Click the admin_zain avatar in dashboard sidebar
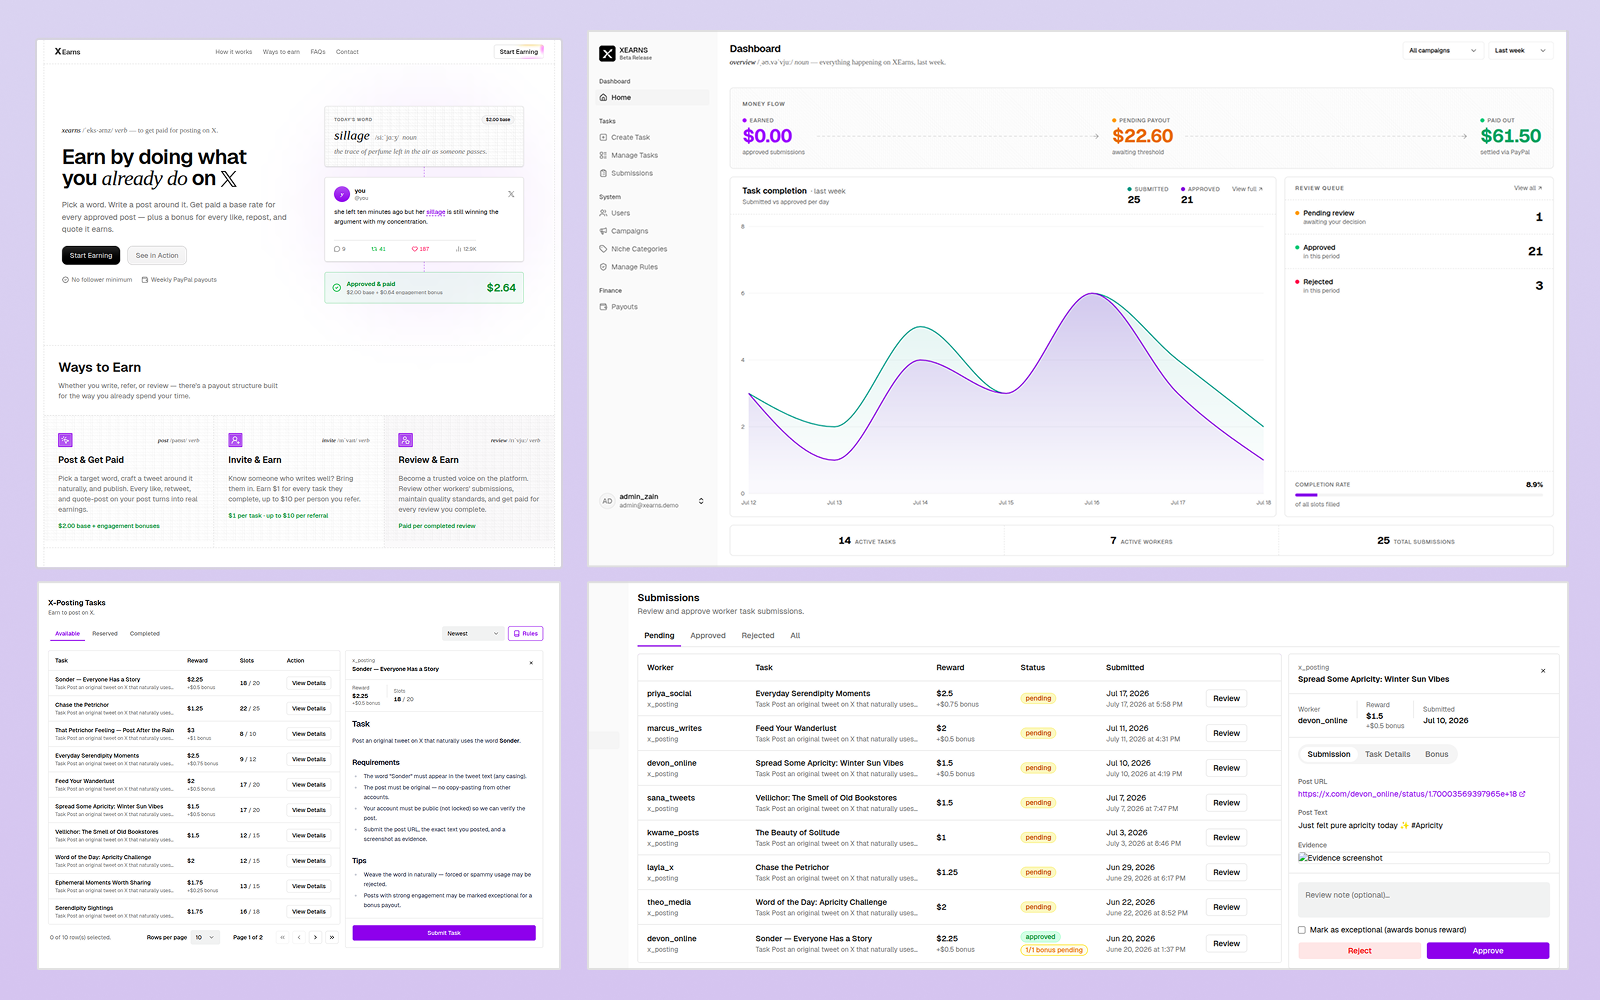Screen dimensions: 1600x1000 coord(607,501)
